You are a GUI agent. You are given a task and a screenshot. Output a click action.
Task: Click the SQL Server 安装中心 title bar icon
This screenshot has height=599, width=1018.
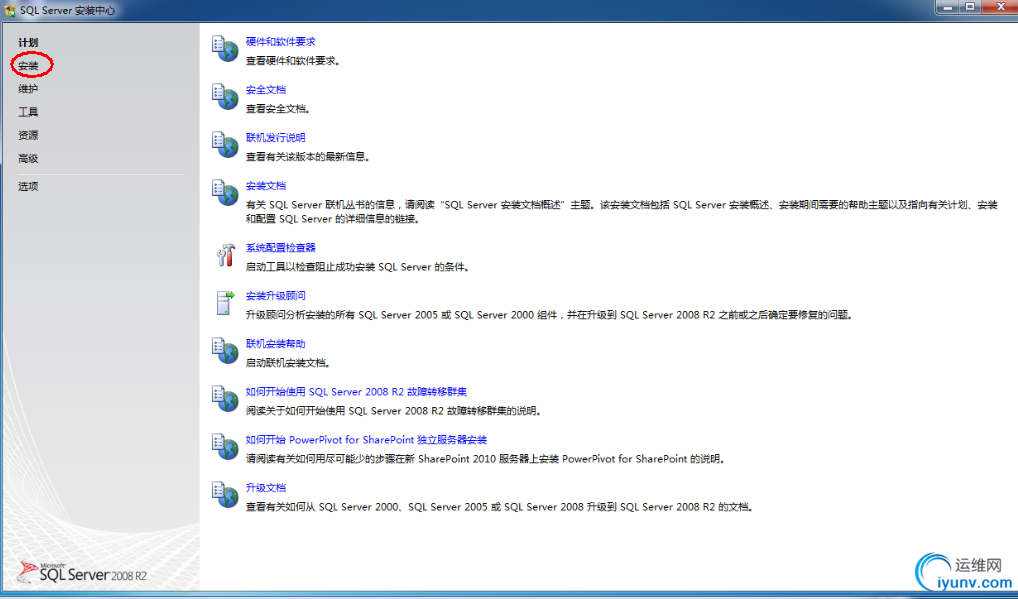[10, 10]
